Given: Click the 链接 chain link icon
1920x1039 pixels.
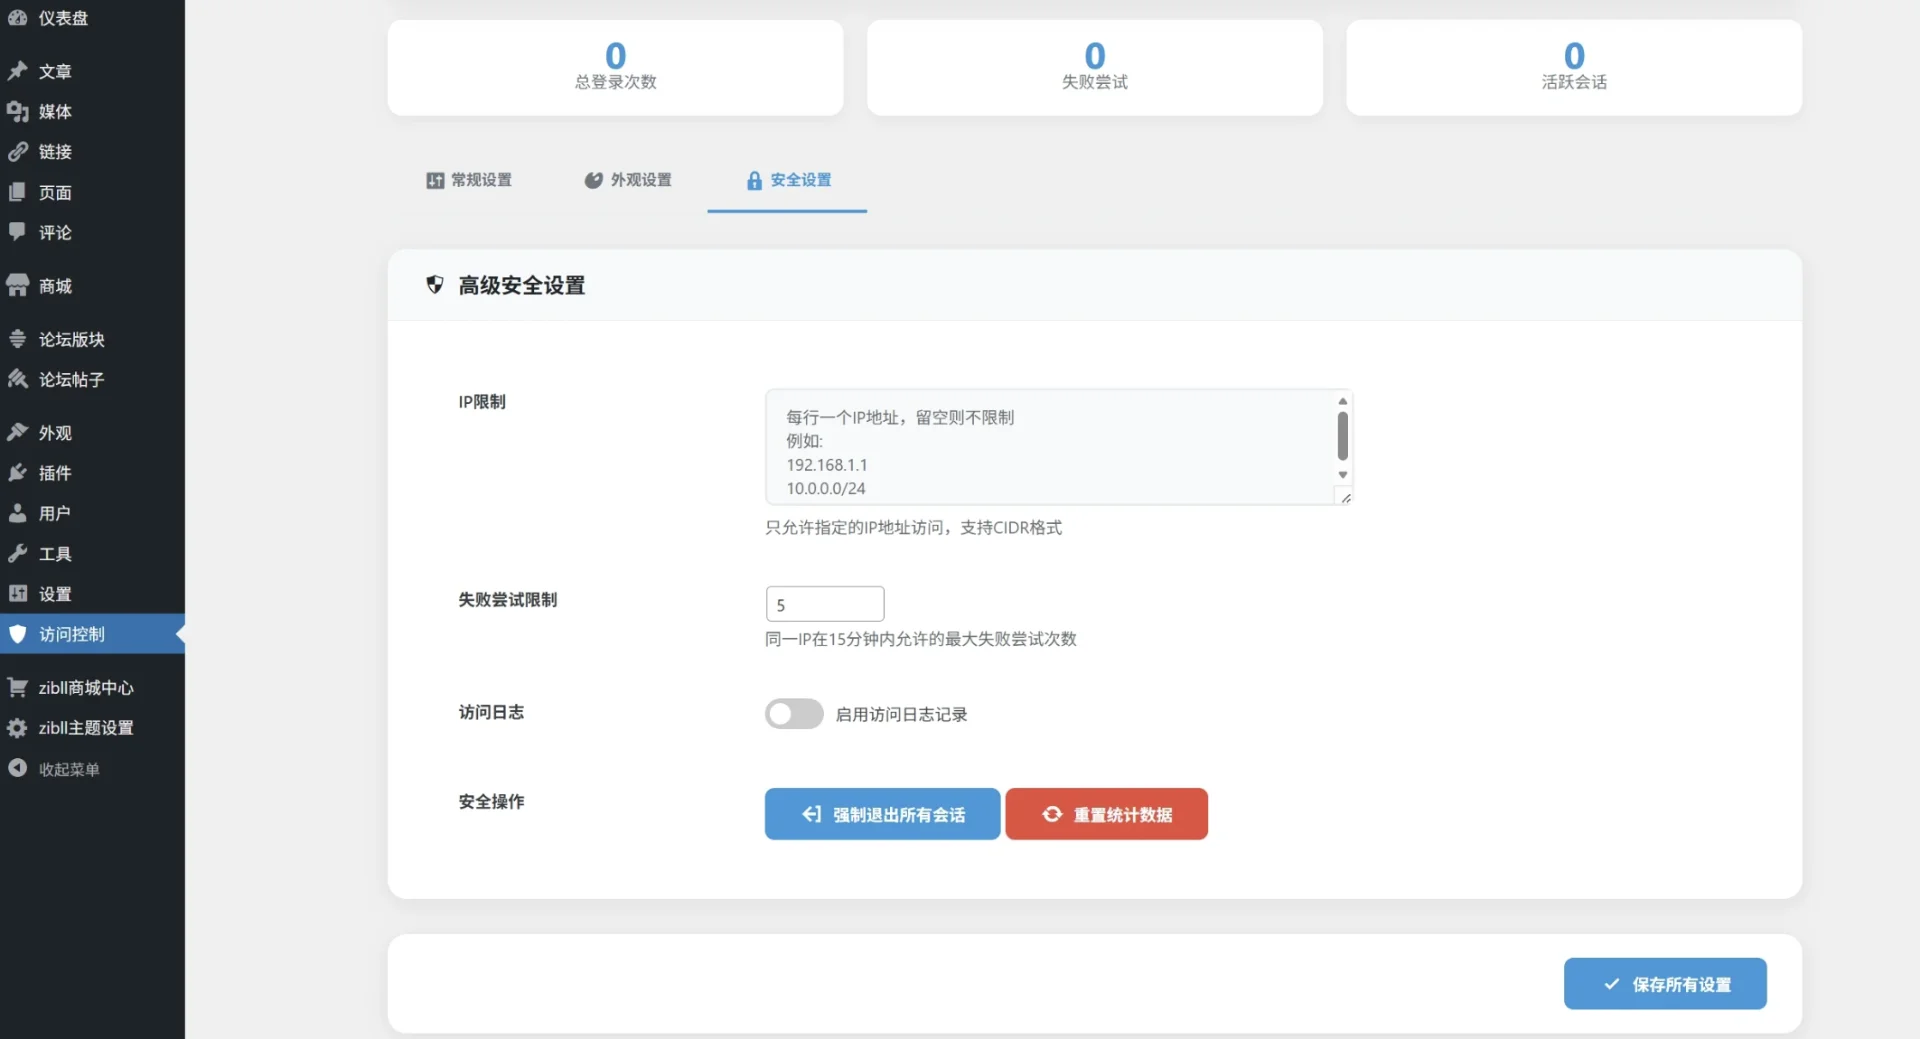Looking at the screenshot, I should click(17, 152).
